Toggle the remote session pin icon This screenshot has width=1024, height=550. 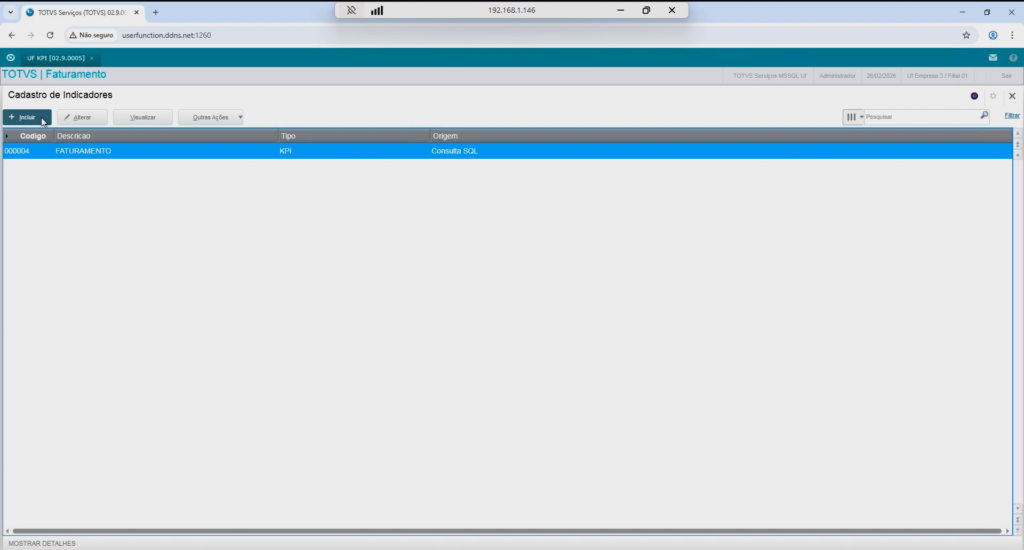(x=351, y=10)
